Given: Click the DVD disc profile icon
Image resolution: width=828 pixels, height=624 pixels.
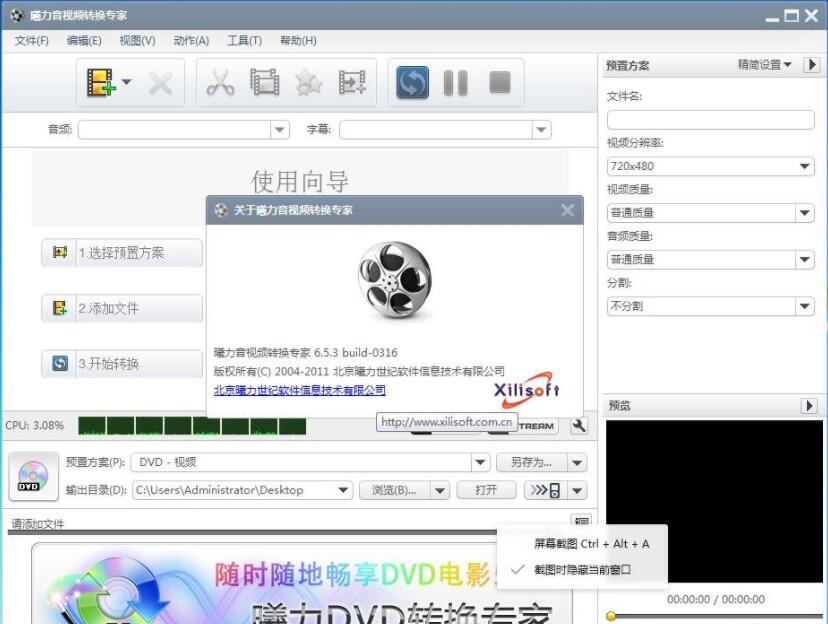Looking at the screenshot, I should (x=33, y=476).
